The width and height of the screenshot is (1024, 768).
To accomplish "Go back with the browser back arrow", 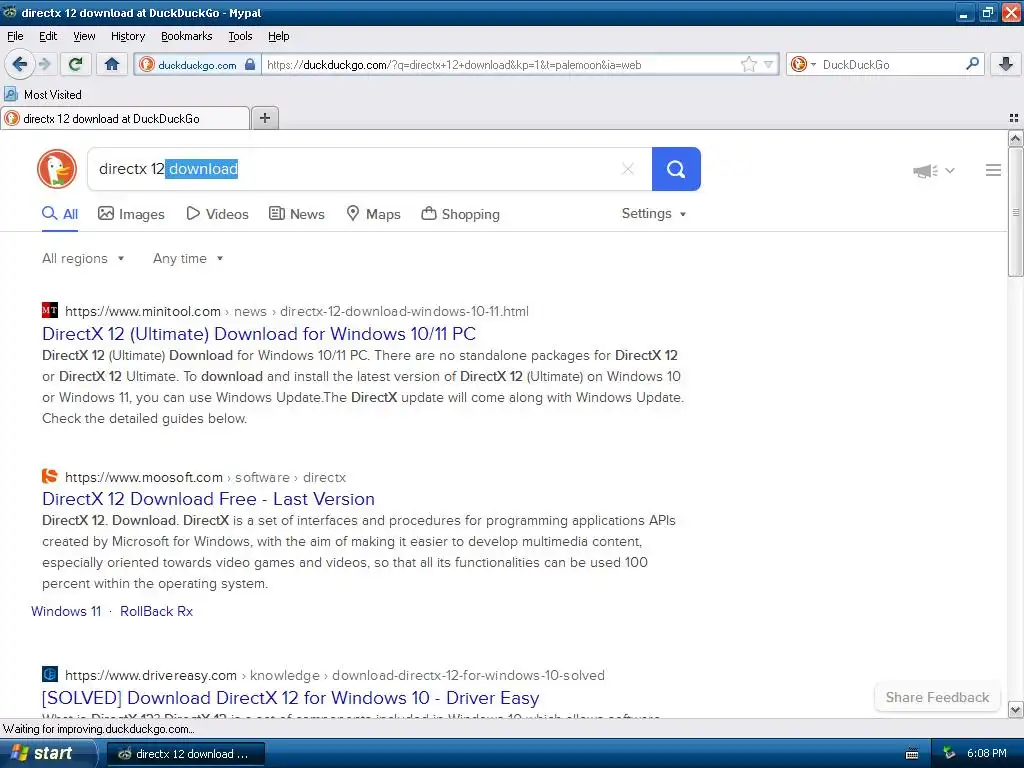I will click(19, 64).
